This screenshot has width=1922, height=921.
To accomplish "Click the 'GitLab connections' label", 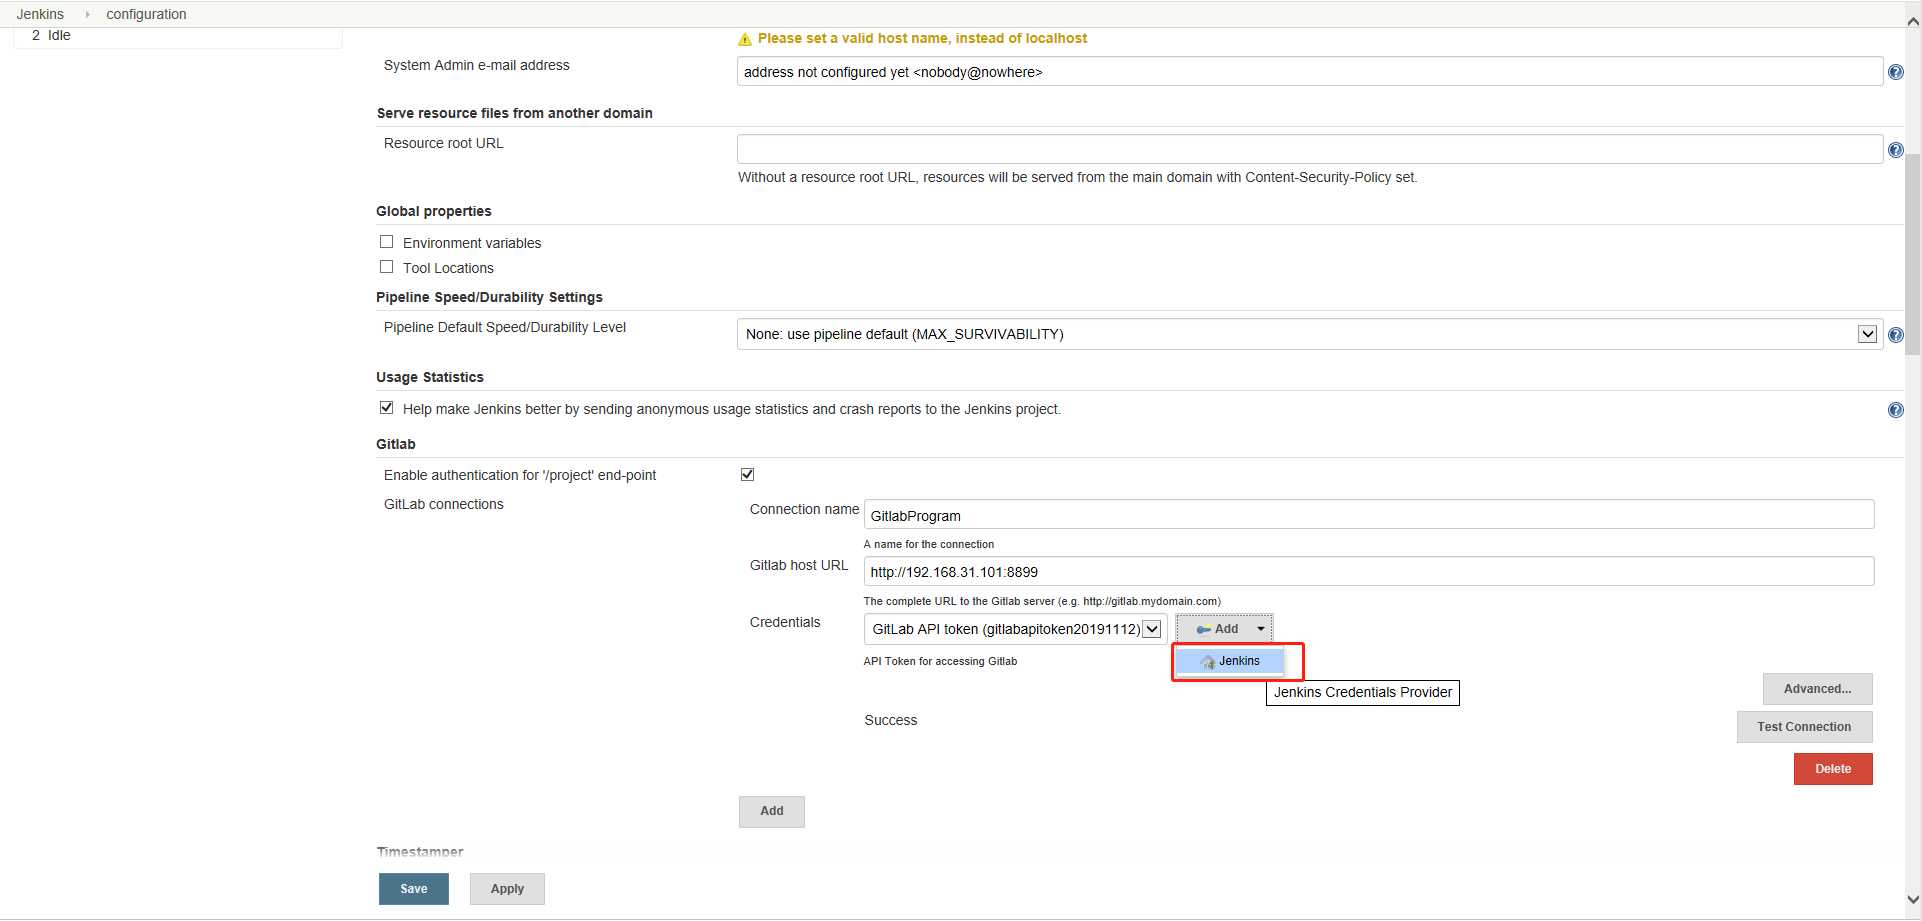I will 443,504.
